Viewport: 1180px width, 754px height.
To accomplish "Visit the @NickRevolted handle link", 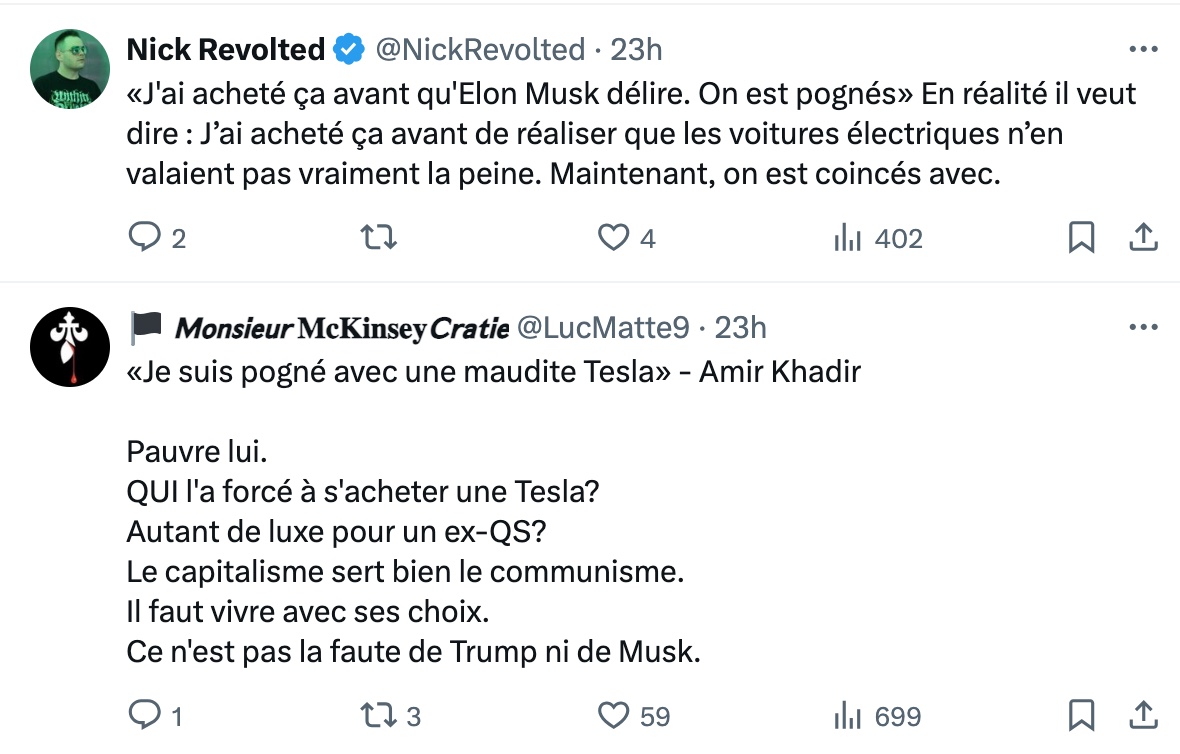I will [x=480, y=50].
